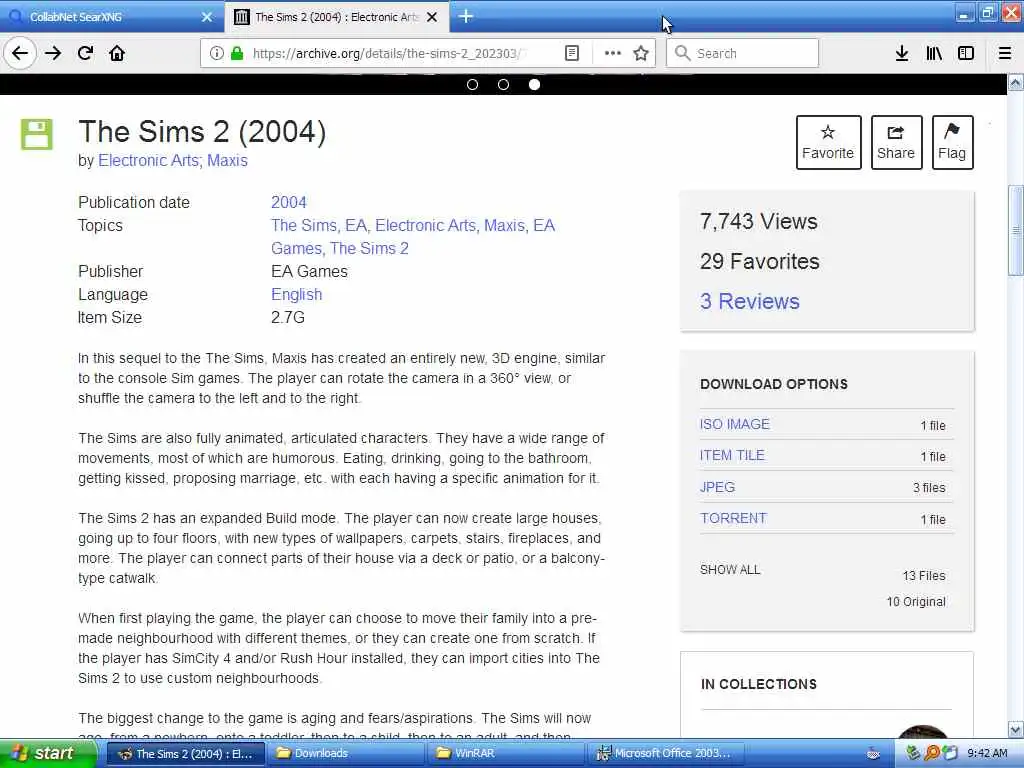Open the Firefox hamburger menu
This screenshot has width=1024, height=768.
[x=1005, y=54]
